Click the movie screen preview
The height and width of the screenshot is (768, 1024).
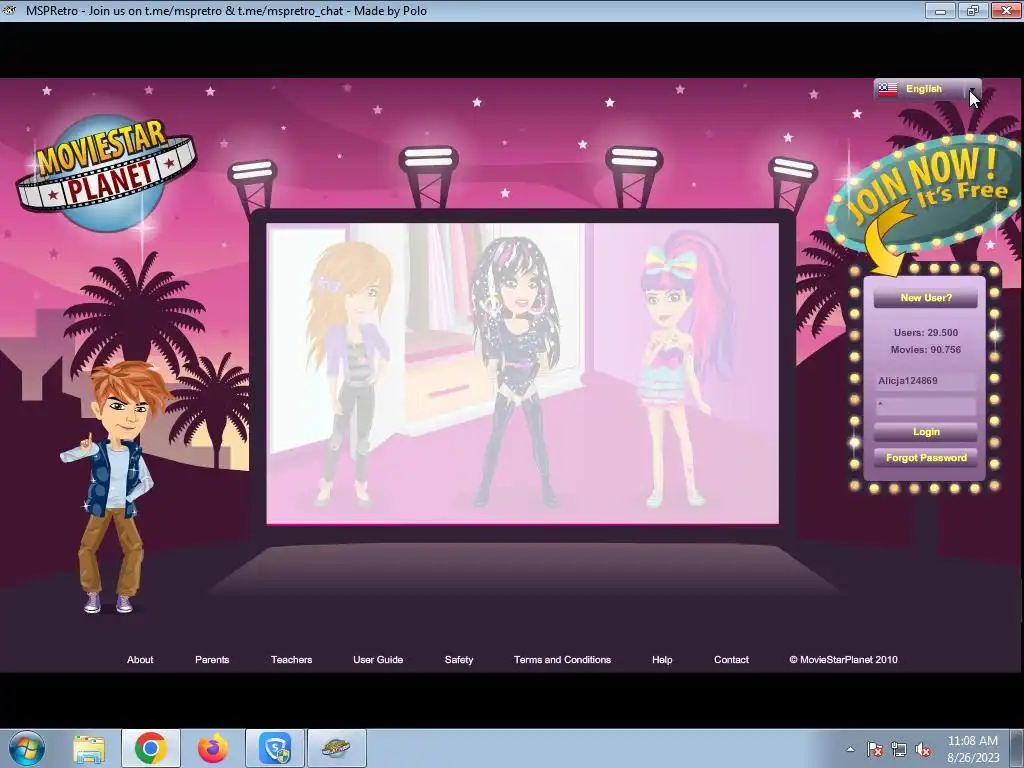click(522, 373)
